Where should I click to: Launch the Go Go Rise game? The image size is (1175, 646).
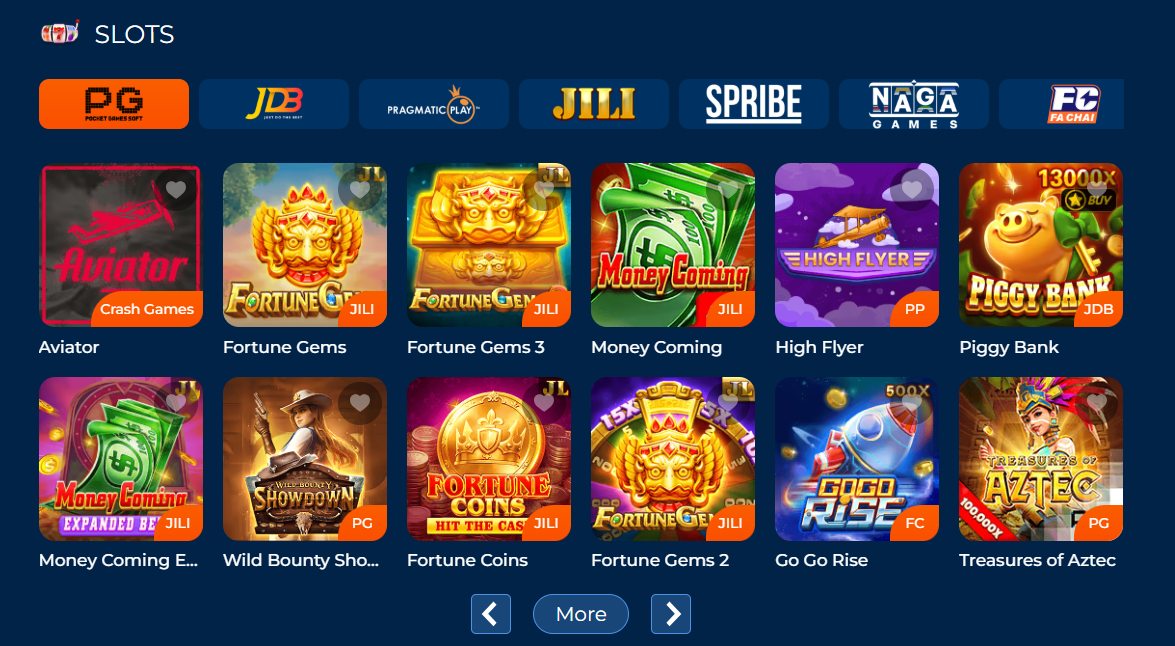click(857, 459)
